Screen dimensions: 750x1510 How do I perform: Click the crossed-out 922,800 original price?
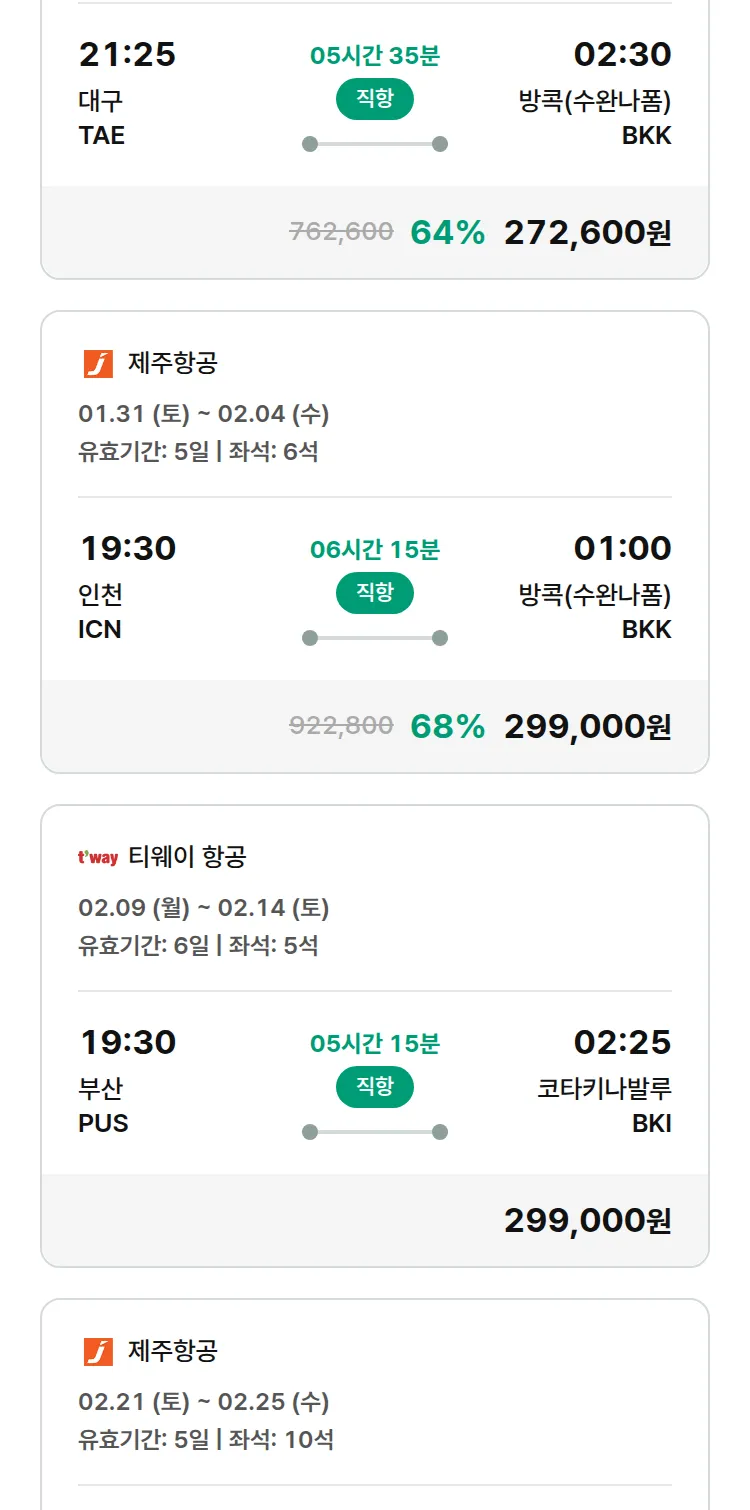pyautogui.click(x=341, y=726)
